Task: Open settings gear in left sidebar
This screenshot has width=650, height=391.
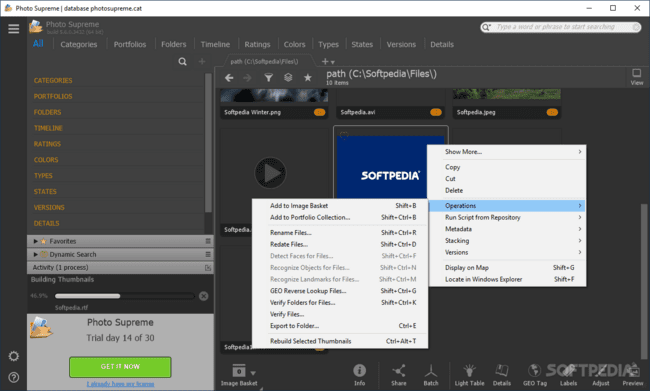Action: (14, 356)
